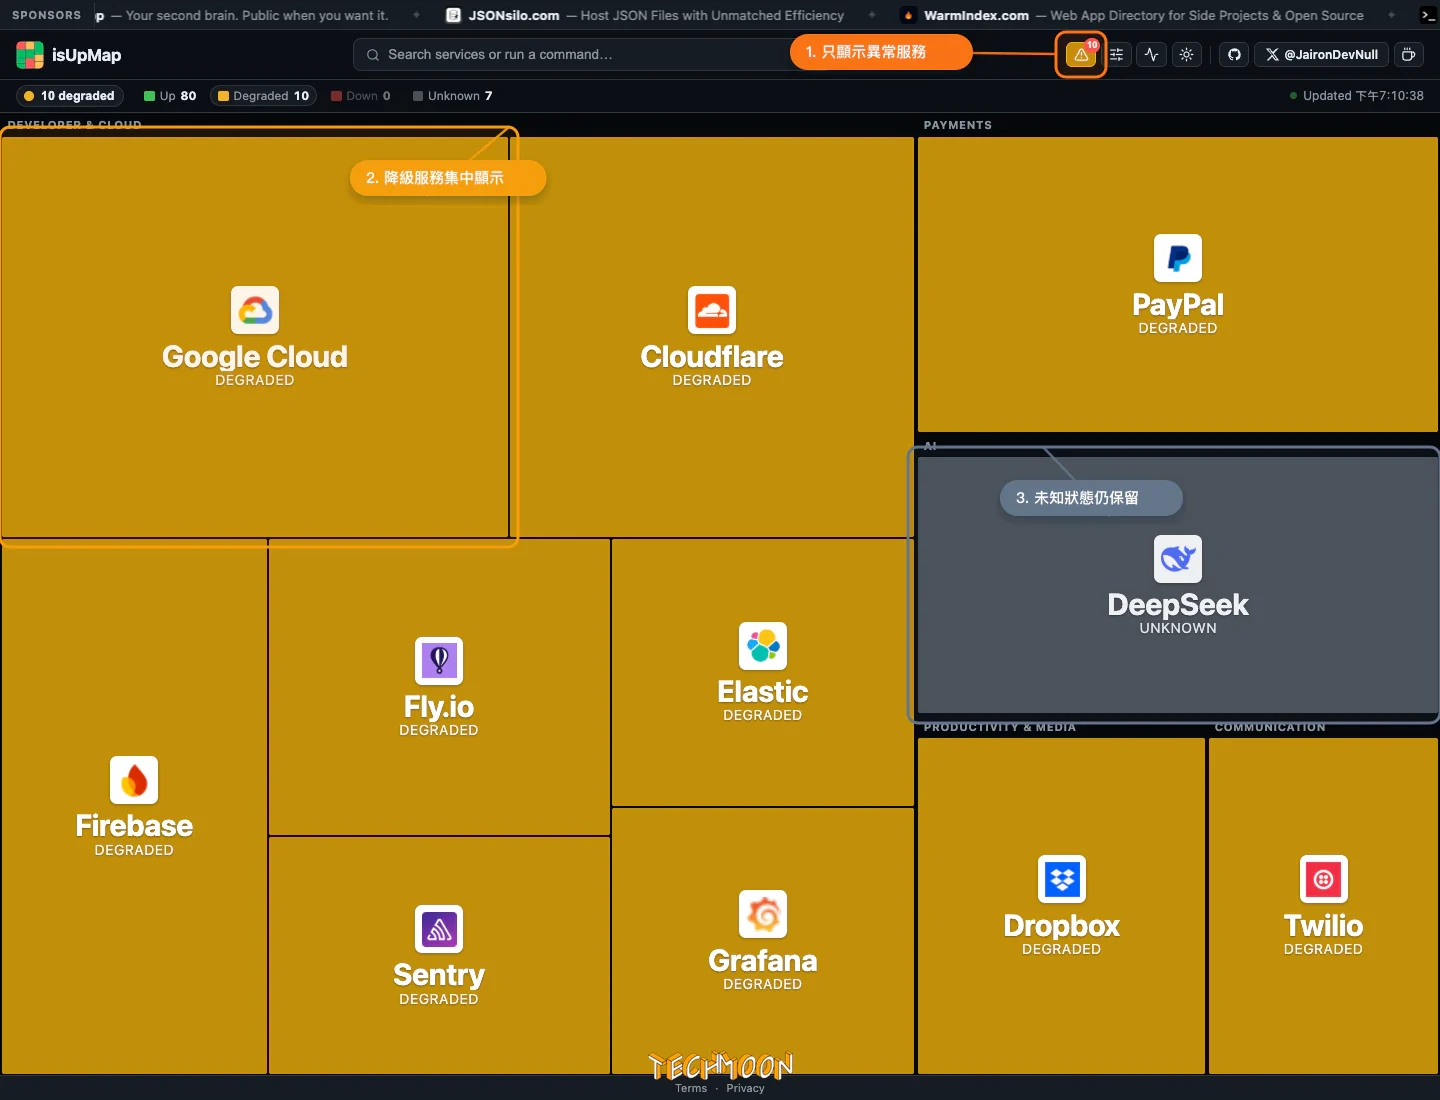
Task: Click the WarmIndex flame sponsor icon
Action: coord(909,15)
